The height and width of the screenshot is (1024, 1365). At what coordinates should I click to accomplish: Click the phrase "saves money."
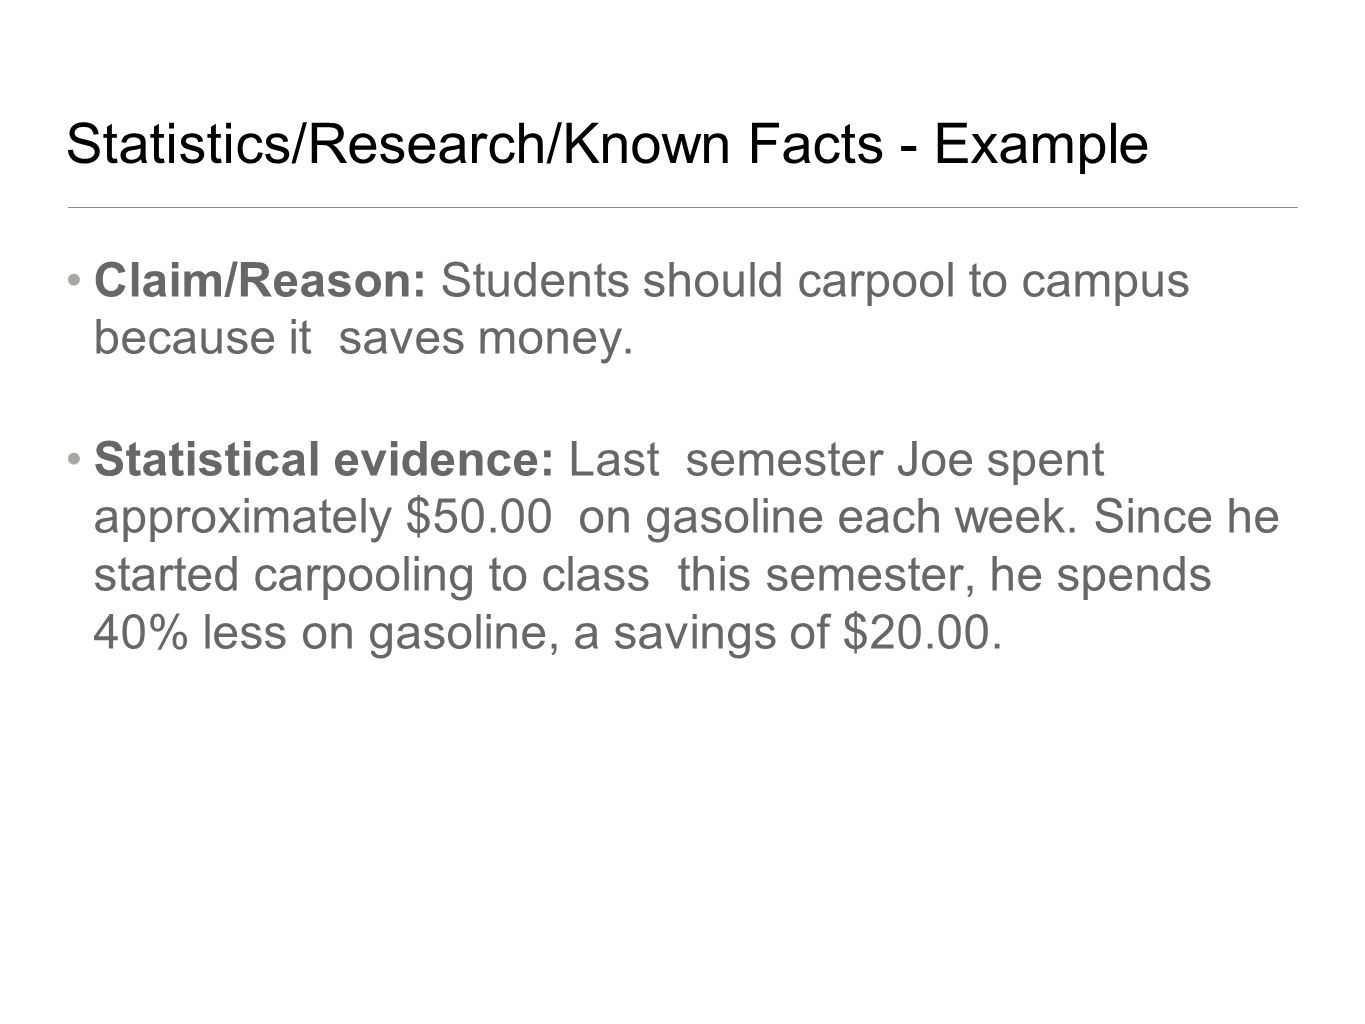pyautogui.click(x=487, y=340)
